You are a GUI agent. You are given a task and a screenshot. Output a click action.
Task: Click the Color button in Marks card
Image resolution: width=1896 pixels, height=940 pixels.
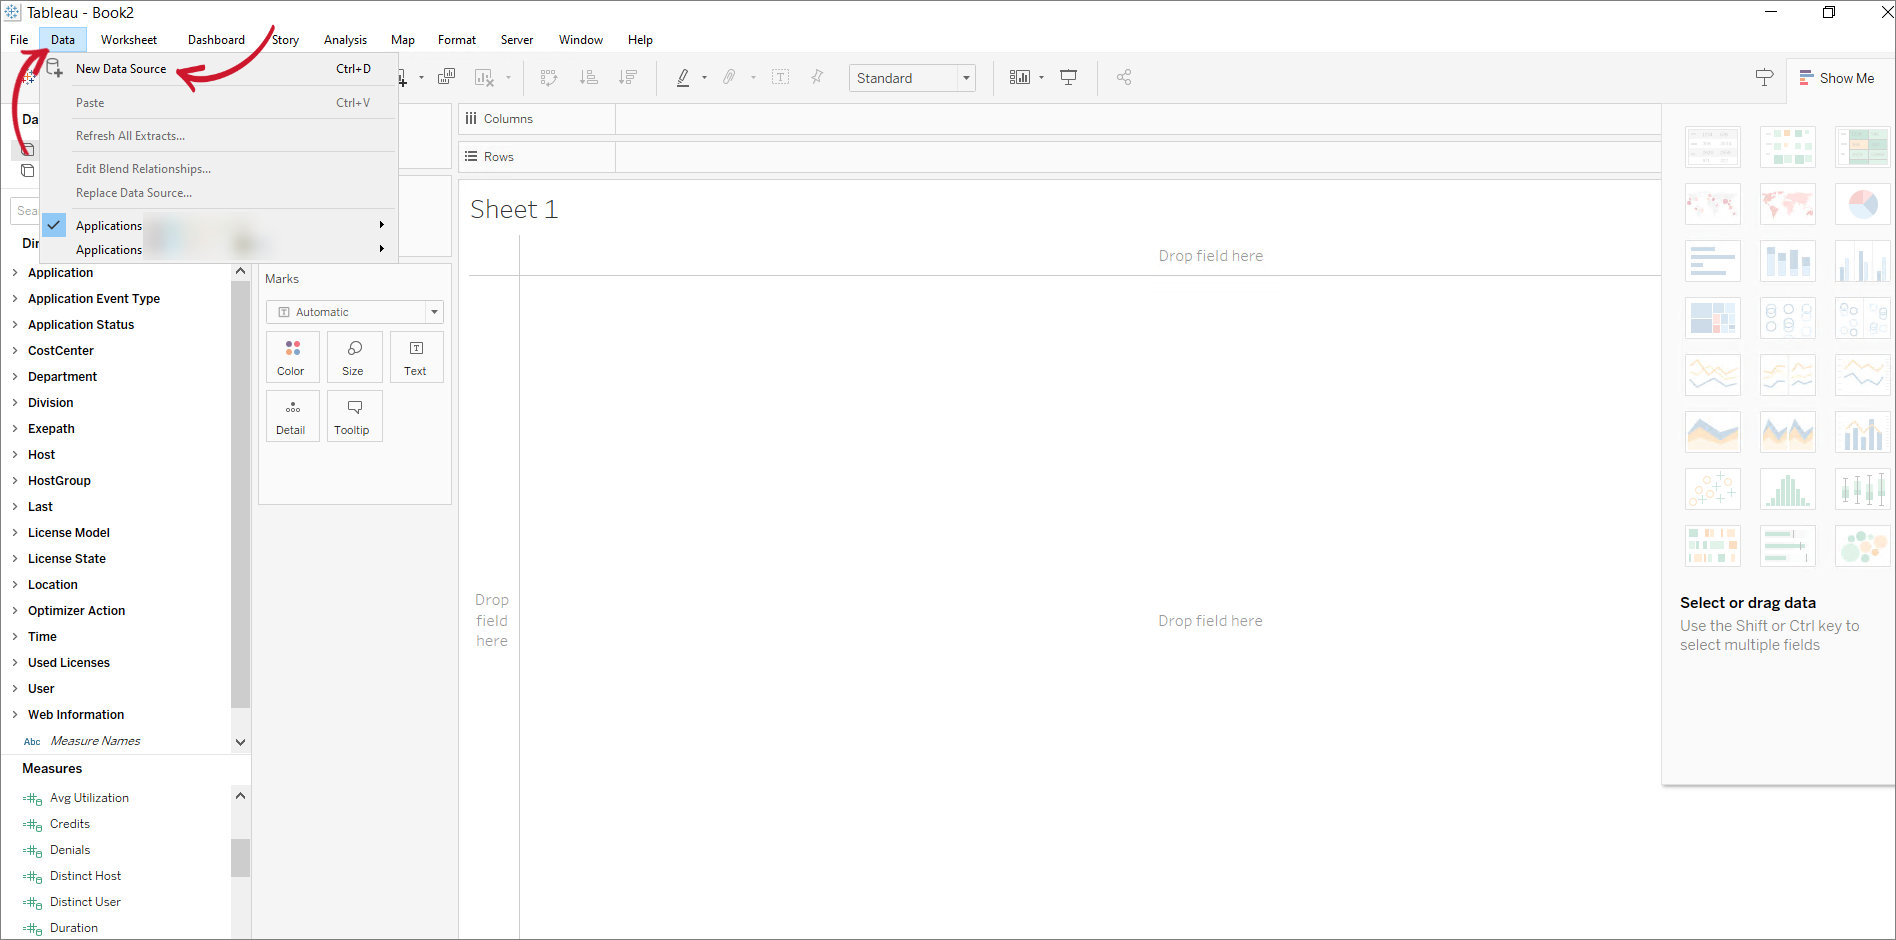(292, 357)
